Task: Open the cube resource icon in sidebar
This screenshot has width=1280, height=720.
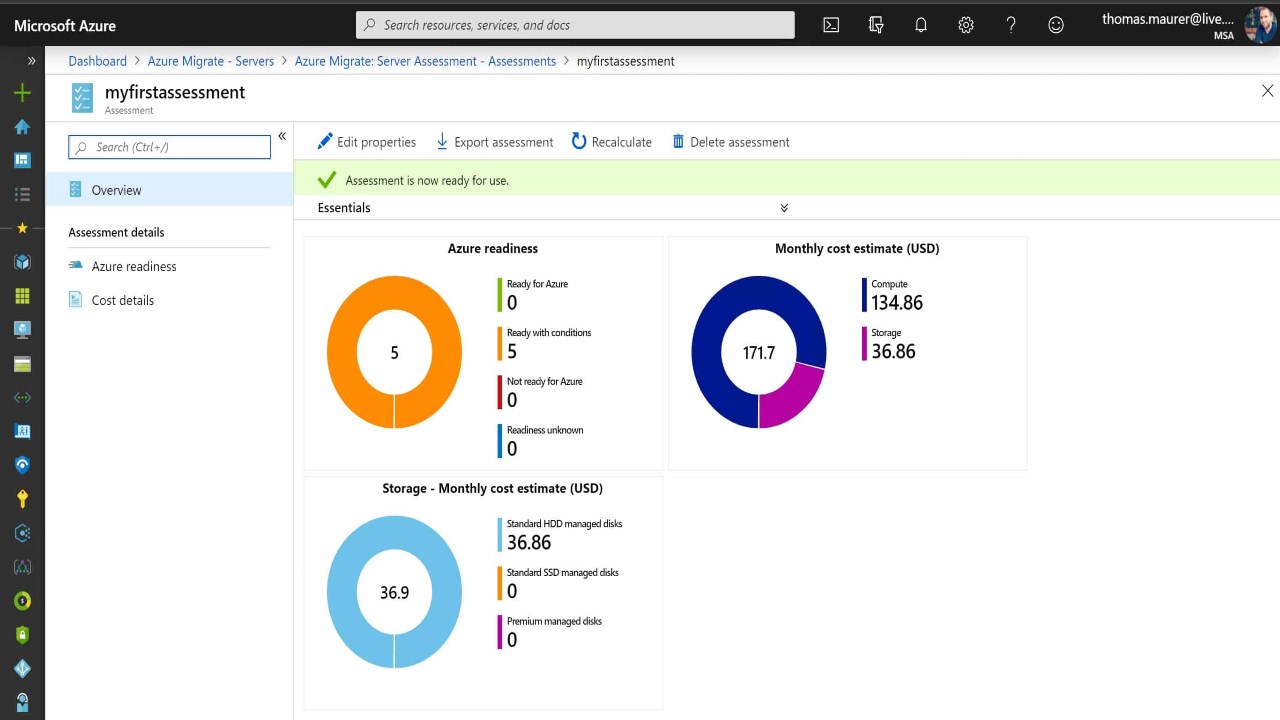Action: coord(22,262)
